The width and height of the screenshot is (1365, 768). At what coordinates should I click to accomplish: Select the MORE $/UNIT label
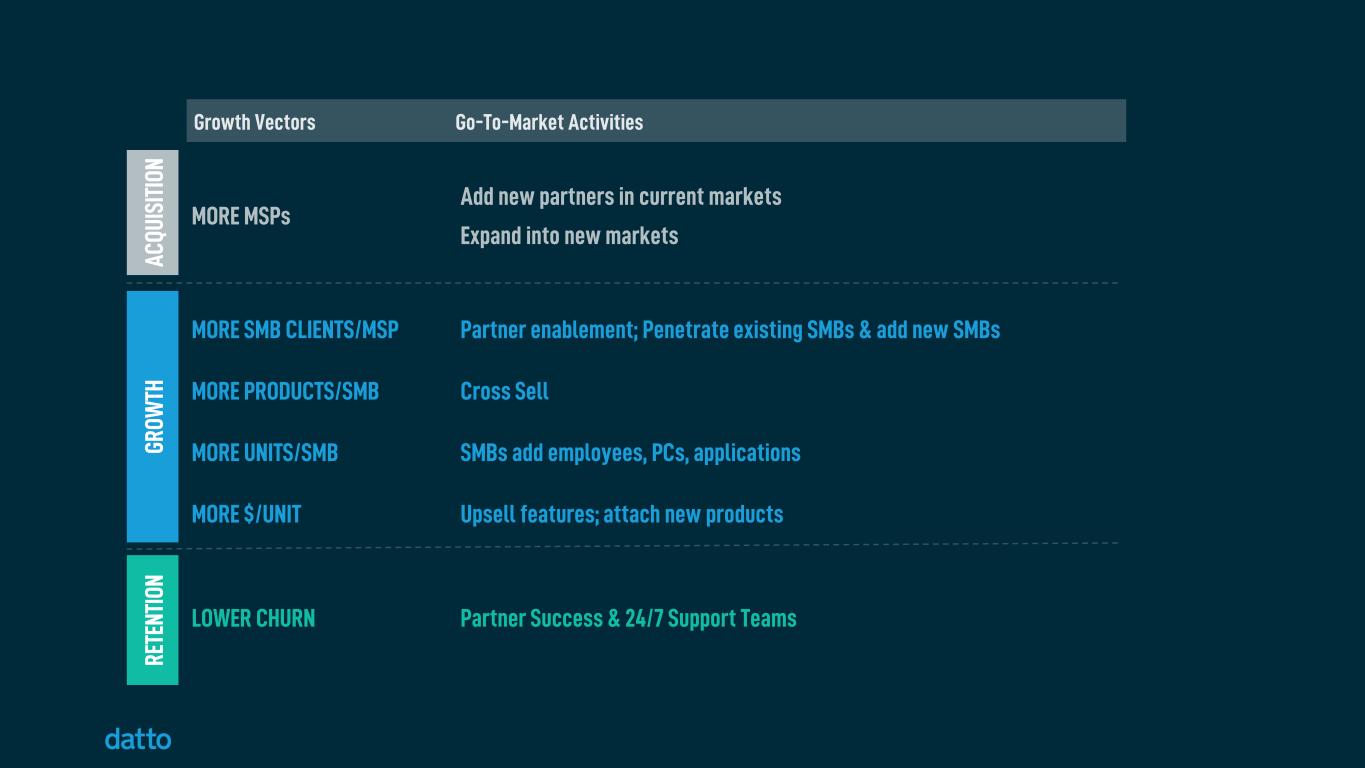click(x=246, y=514)
